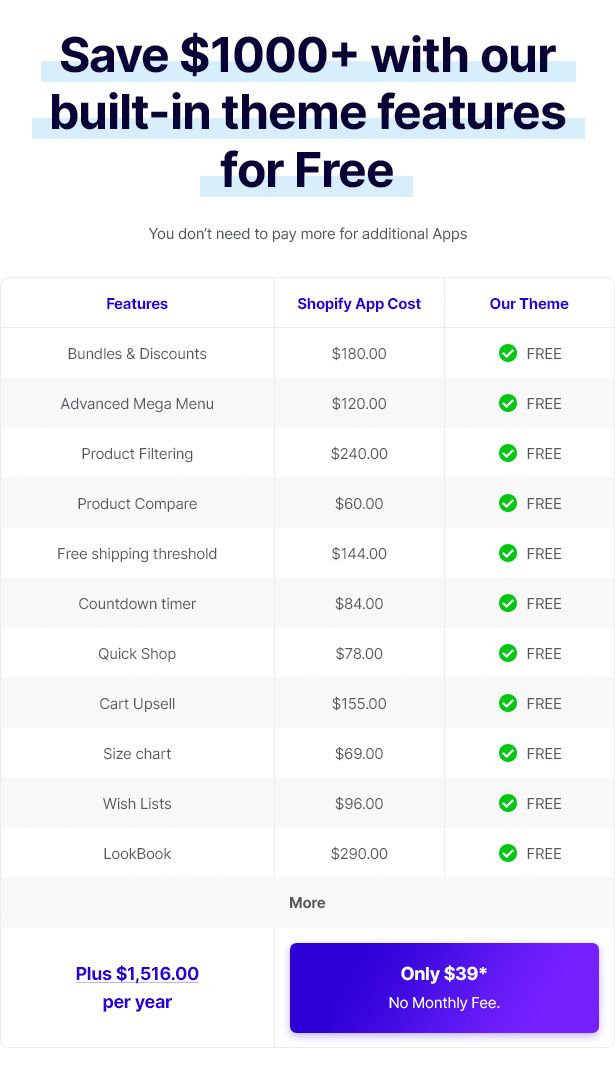Click the green checkmark for Cart Upsell
The width and height of the screenshot is (615, 1080).
pos(508,703)
